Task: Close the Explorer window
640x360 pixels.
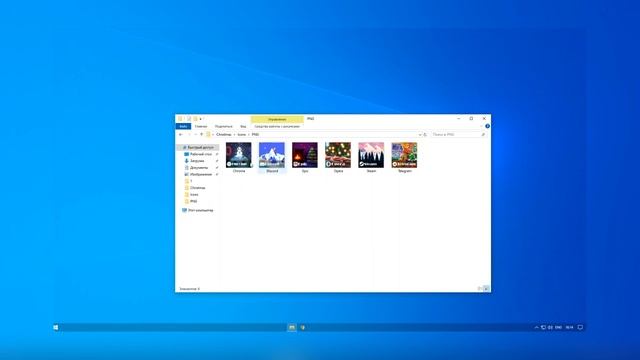Action: 484,118
